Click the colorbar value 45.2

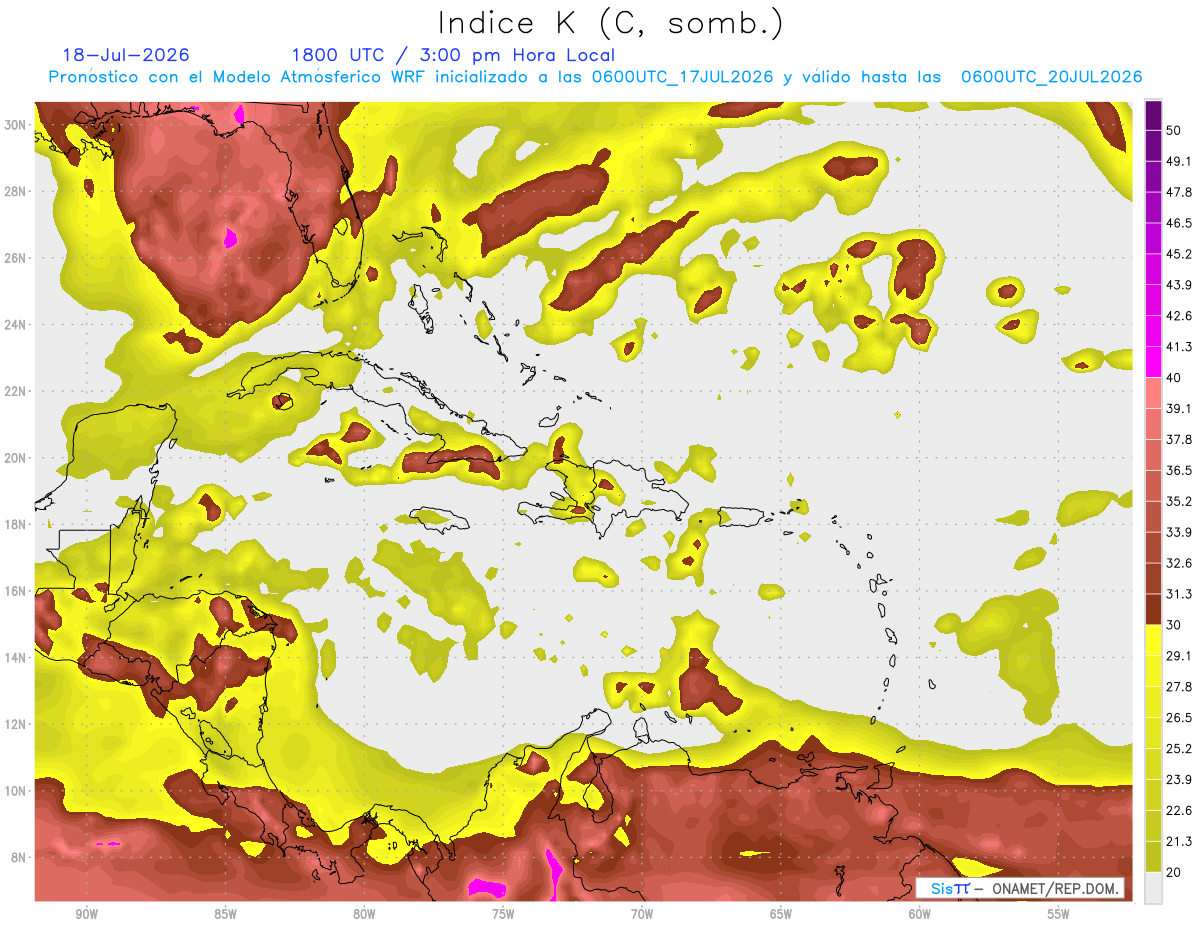point(1179,254)
